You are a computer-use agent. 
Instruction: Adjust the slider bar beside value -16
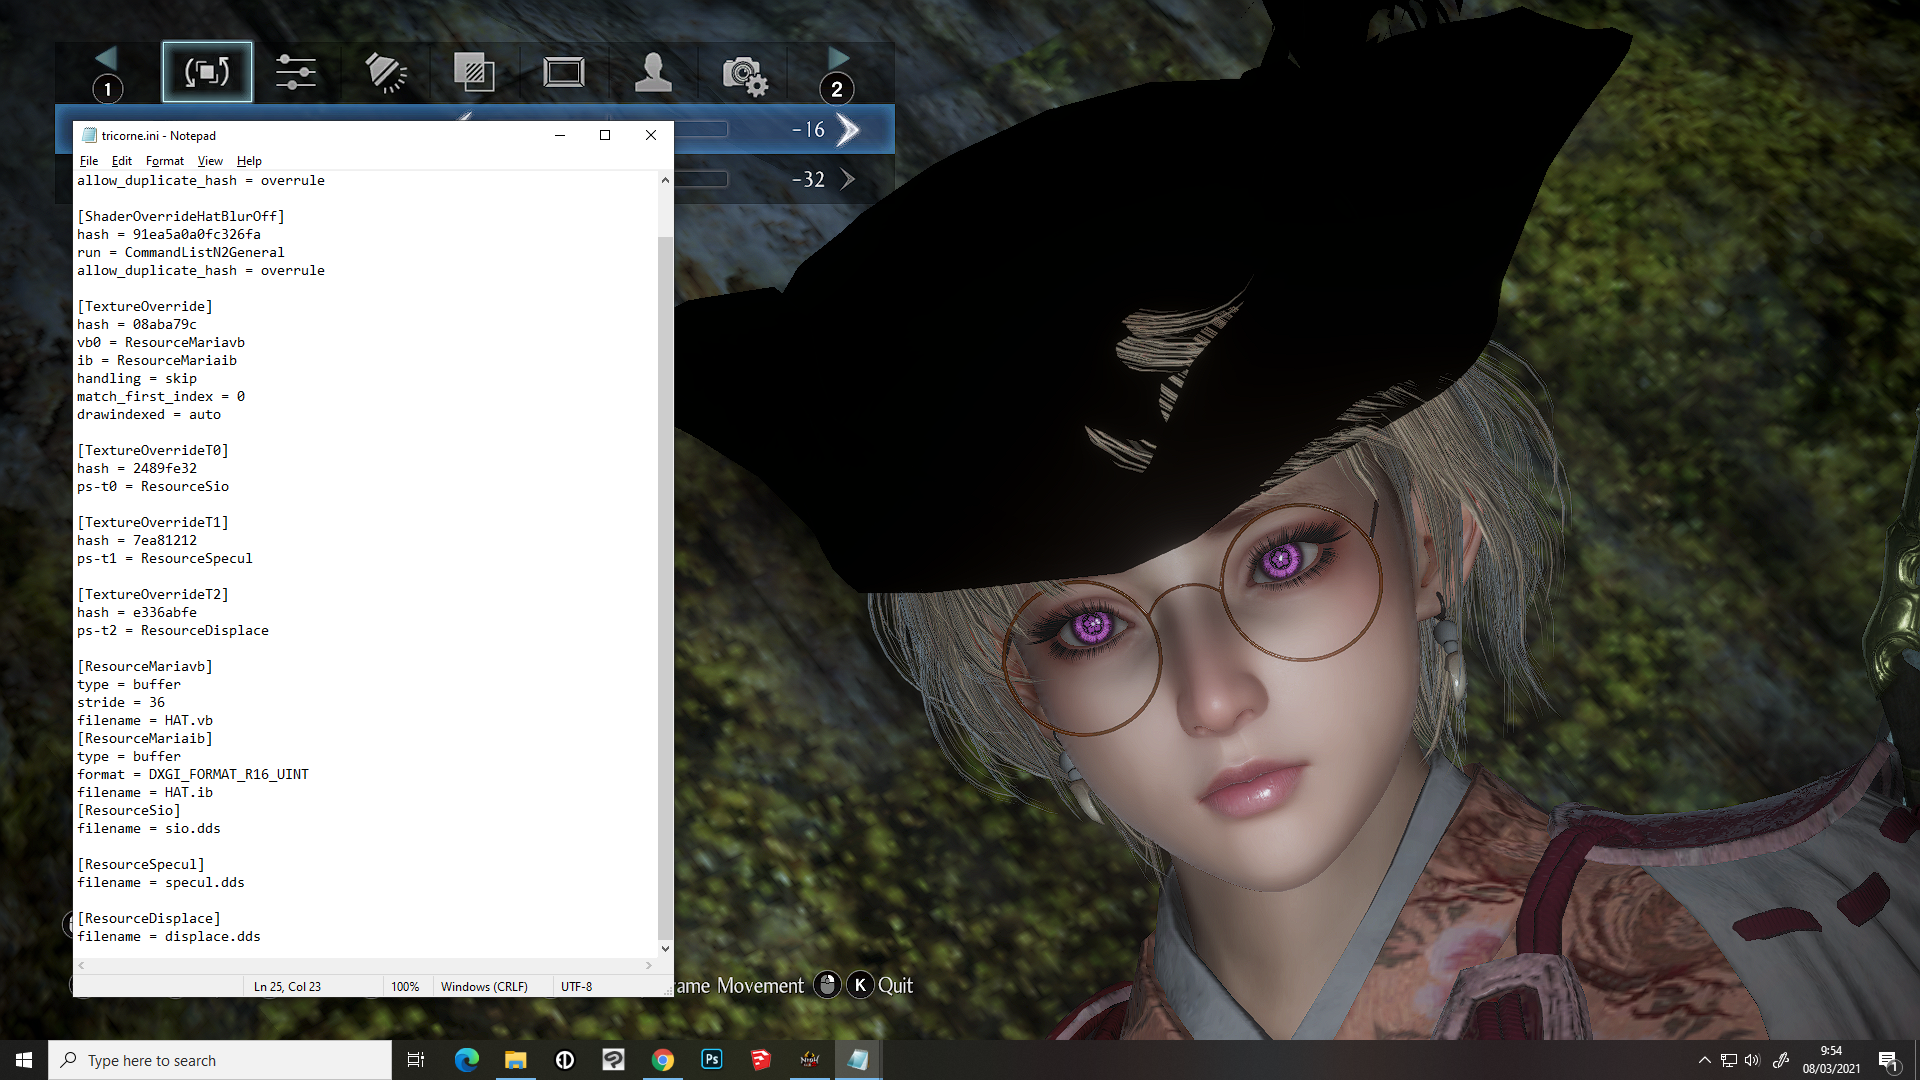click(x=701, y=129)
